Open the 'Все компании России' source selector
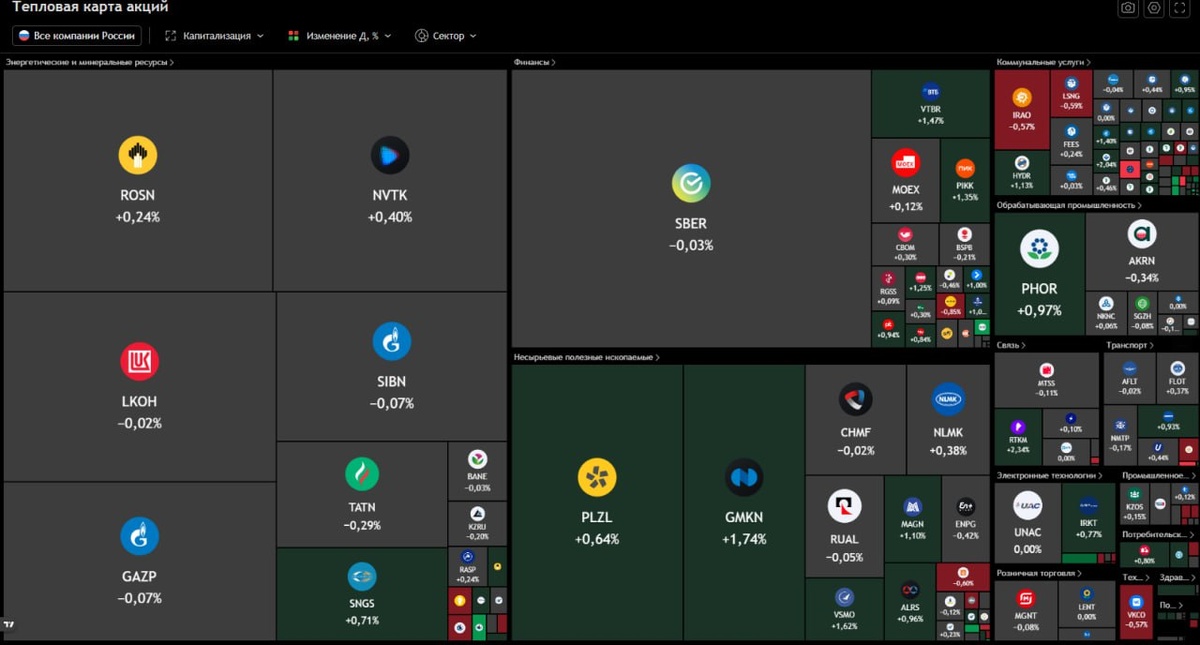 pos(77,36)
